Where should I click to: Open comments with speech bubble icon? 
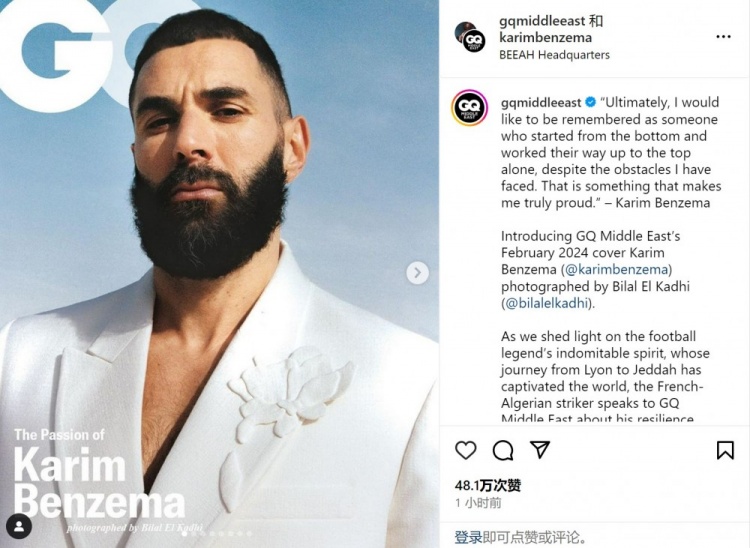(503, 450)
